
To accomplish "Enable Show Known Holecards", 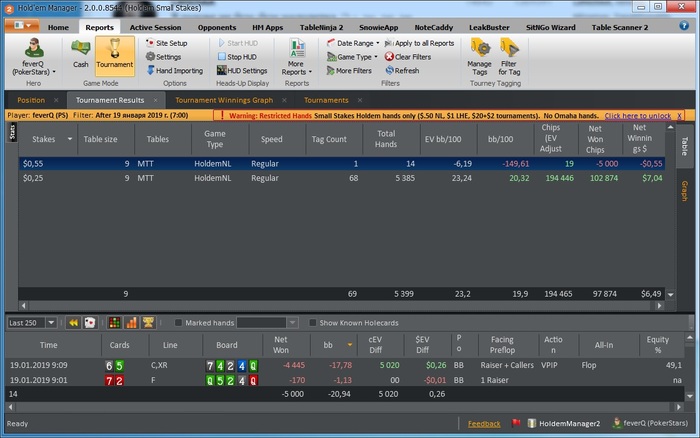I will [312, 322].
